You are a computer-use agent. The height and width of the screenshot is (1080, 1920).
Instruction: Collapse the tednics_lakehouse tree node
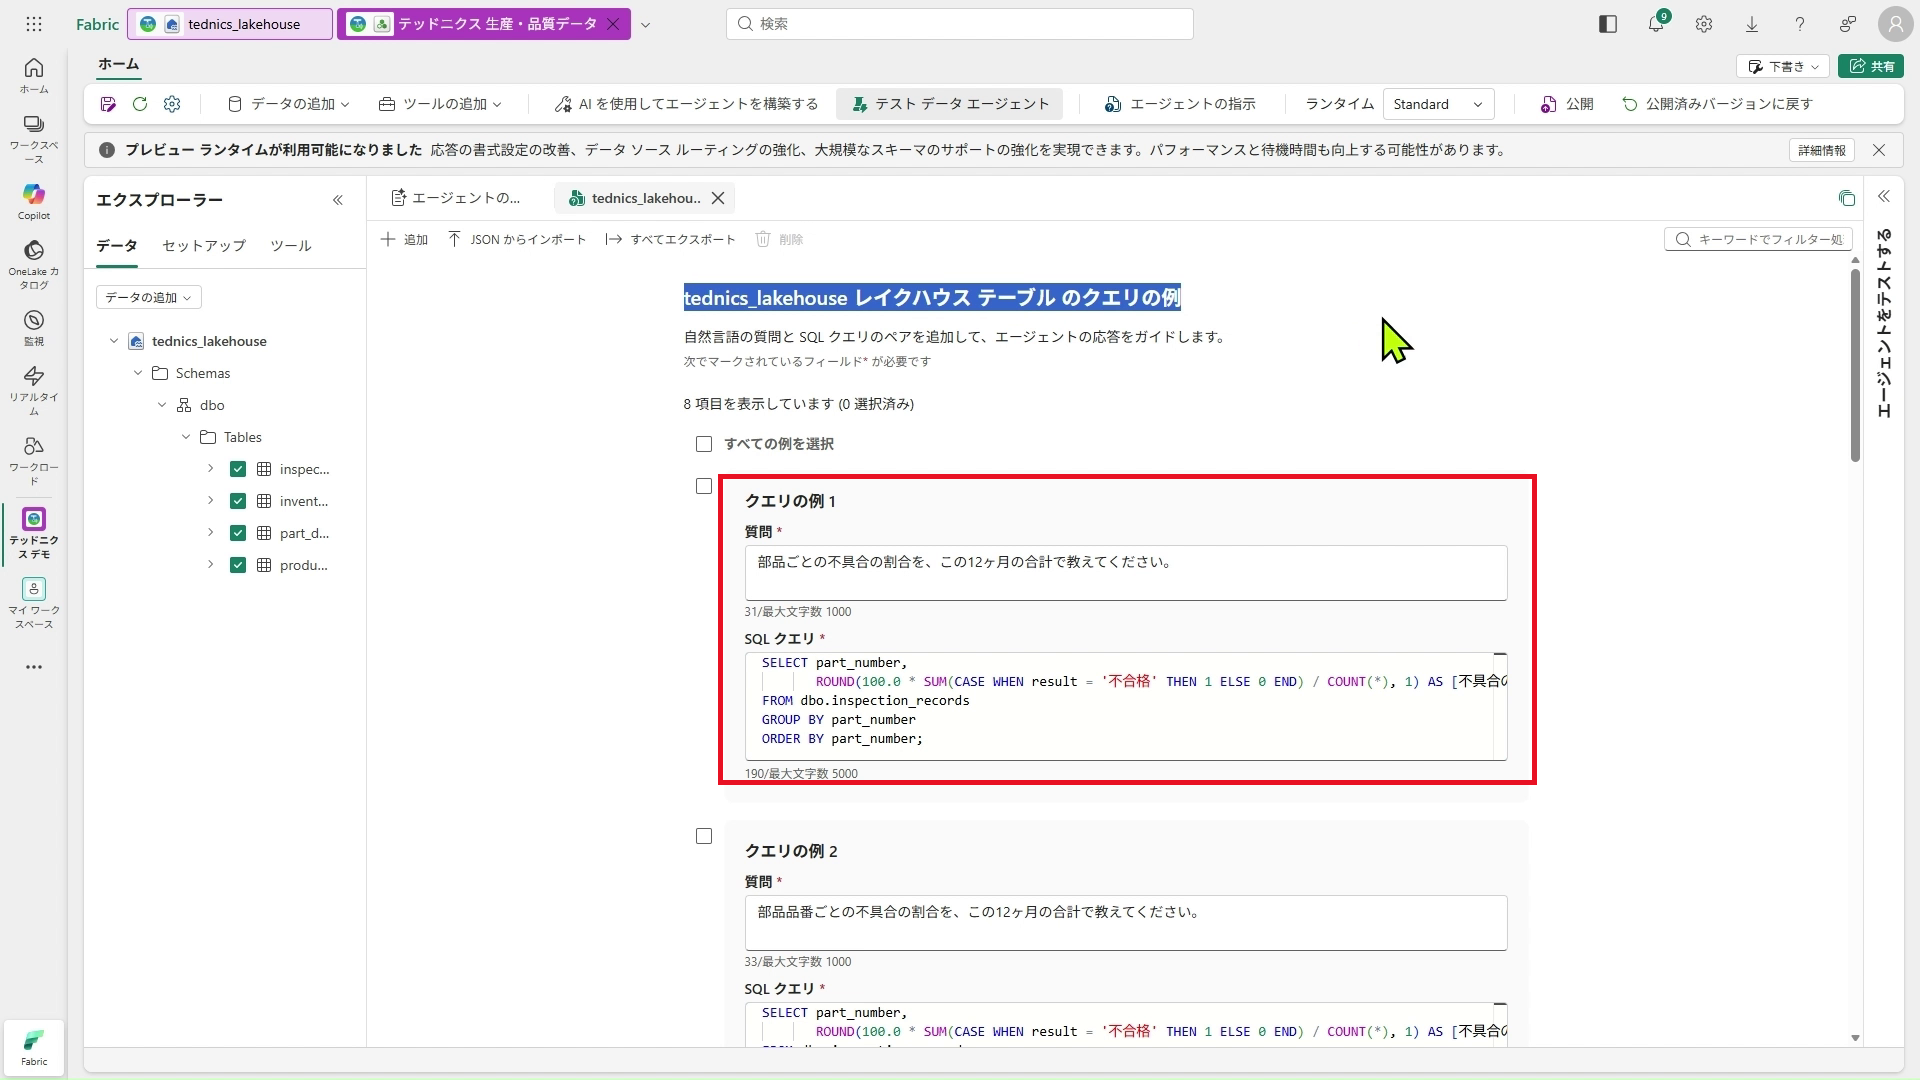[x=114, y=341]
